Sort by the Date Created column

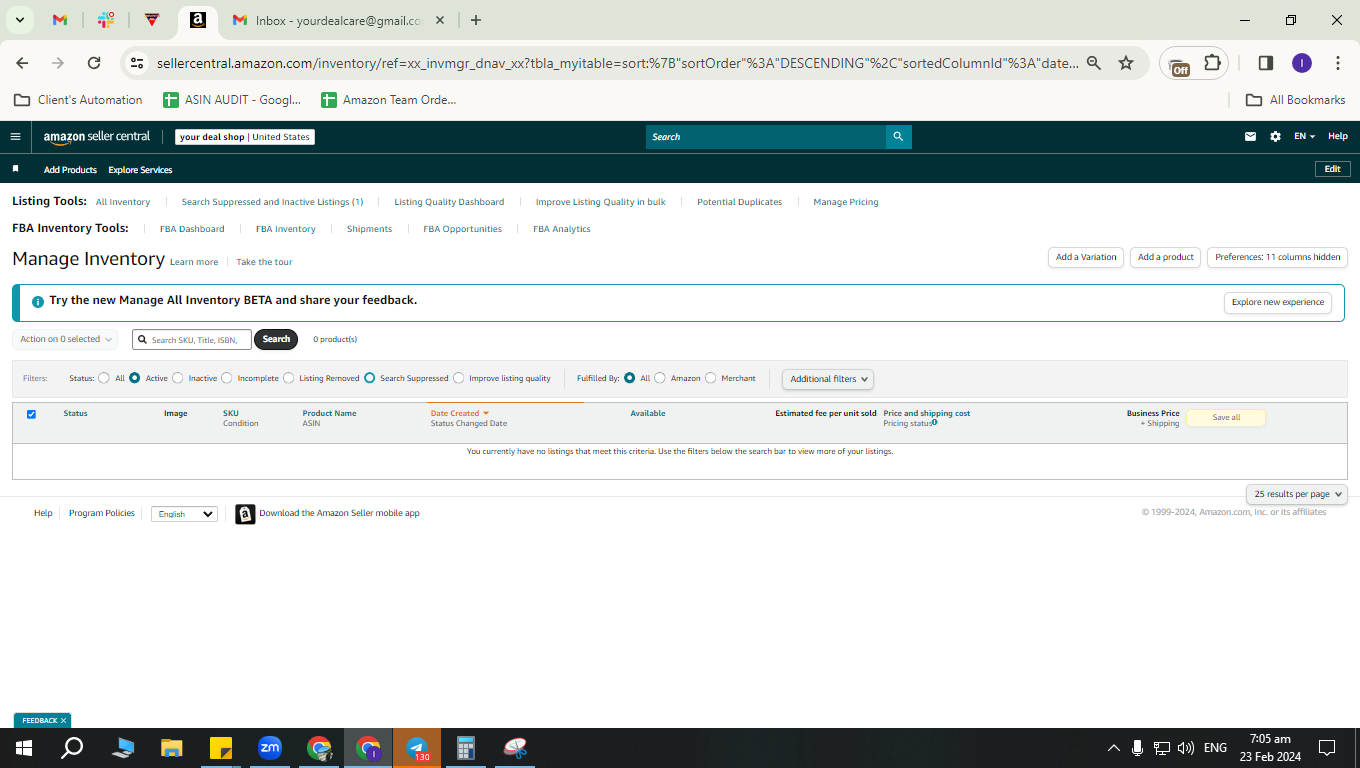pyautogui.click(x=459, y=413)
